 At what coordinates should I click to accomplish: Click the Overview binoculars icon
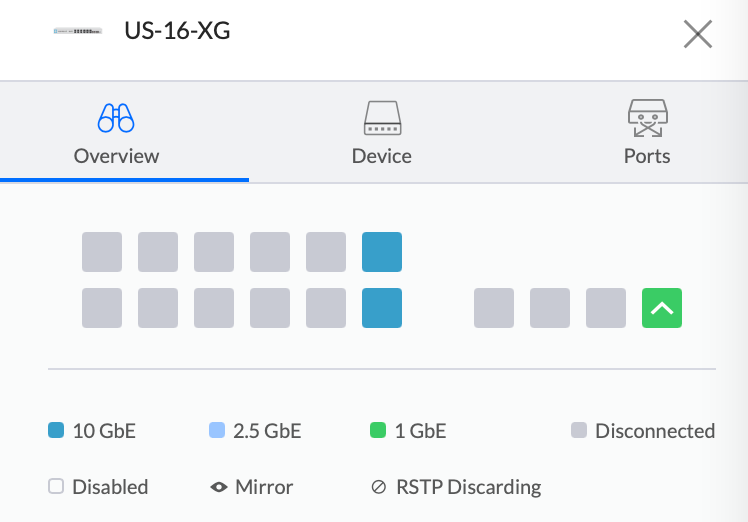pyautogui.click(x=116, y=118)
